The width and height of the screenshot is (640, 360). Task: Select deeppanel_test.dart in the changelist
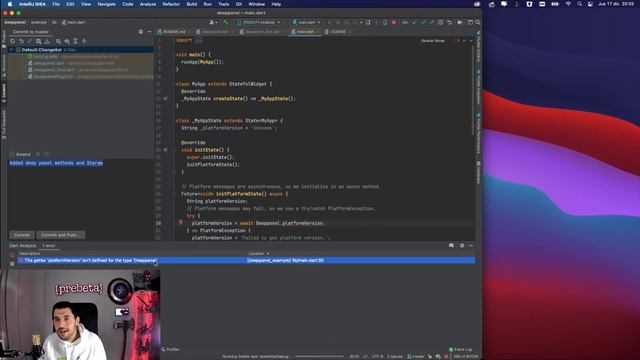pyautogui.click(x=54, y=70)
